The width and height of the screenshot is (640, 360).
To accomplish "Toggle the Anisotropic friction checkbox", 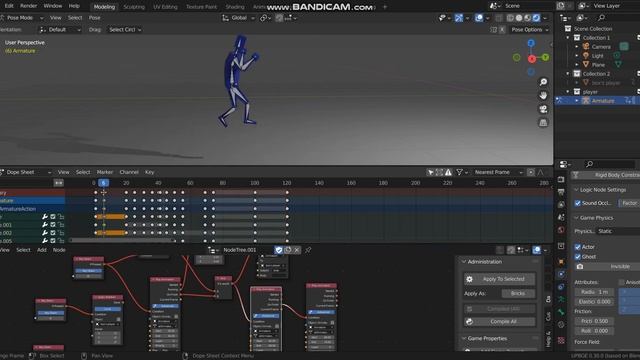I will coord(621,282).
